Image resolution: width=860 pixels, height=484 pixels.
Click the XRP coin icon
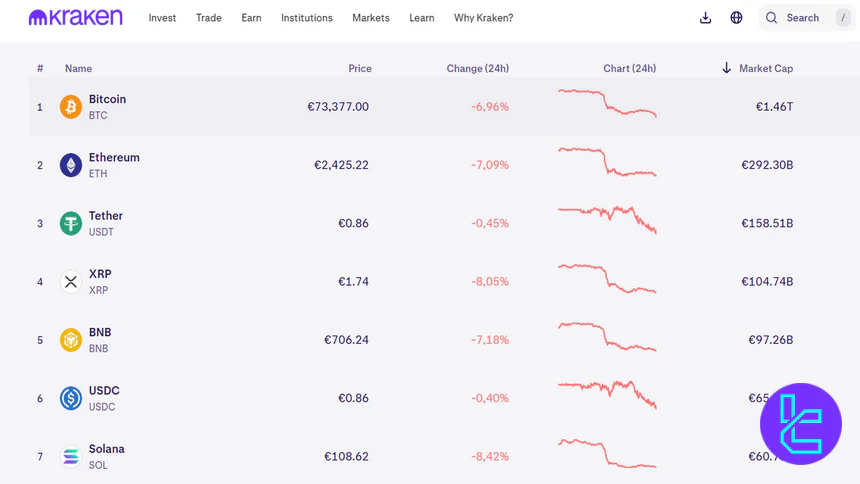pyautogui.click(x=71, y=282)
